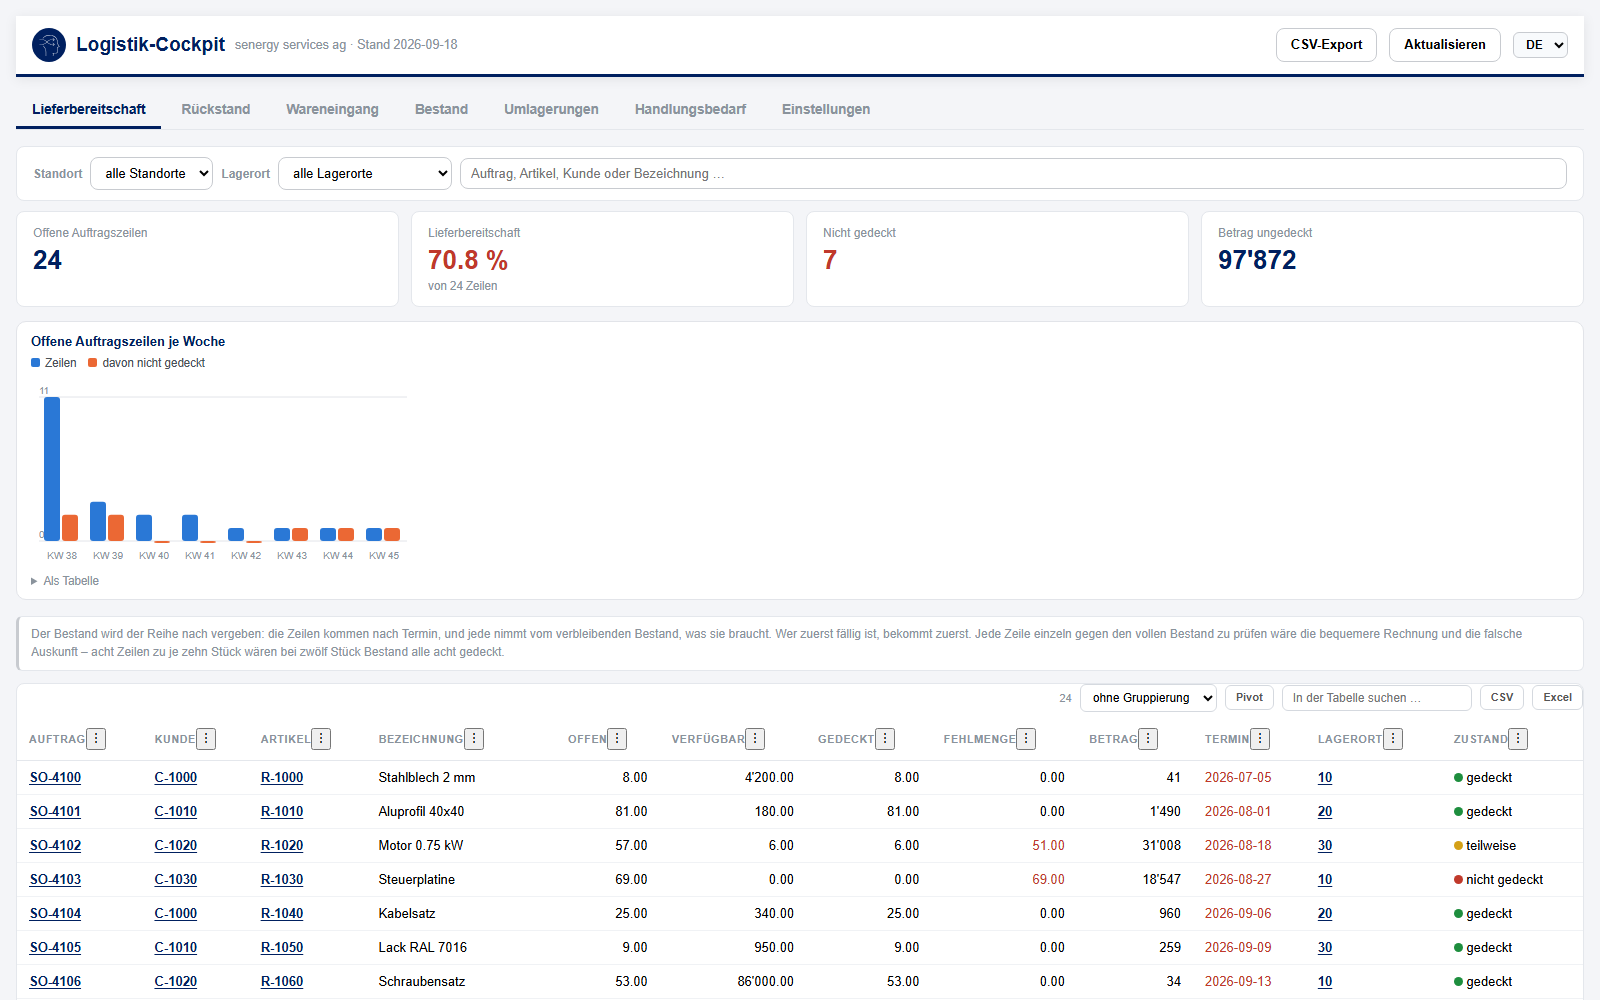The height and width of the screenshot is (1000, 1600).
Task: Open column menu for AUFTRAG
Action: point(96,739)
